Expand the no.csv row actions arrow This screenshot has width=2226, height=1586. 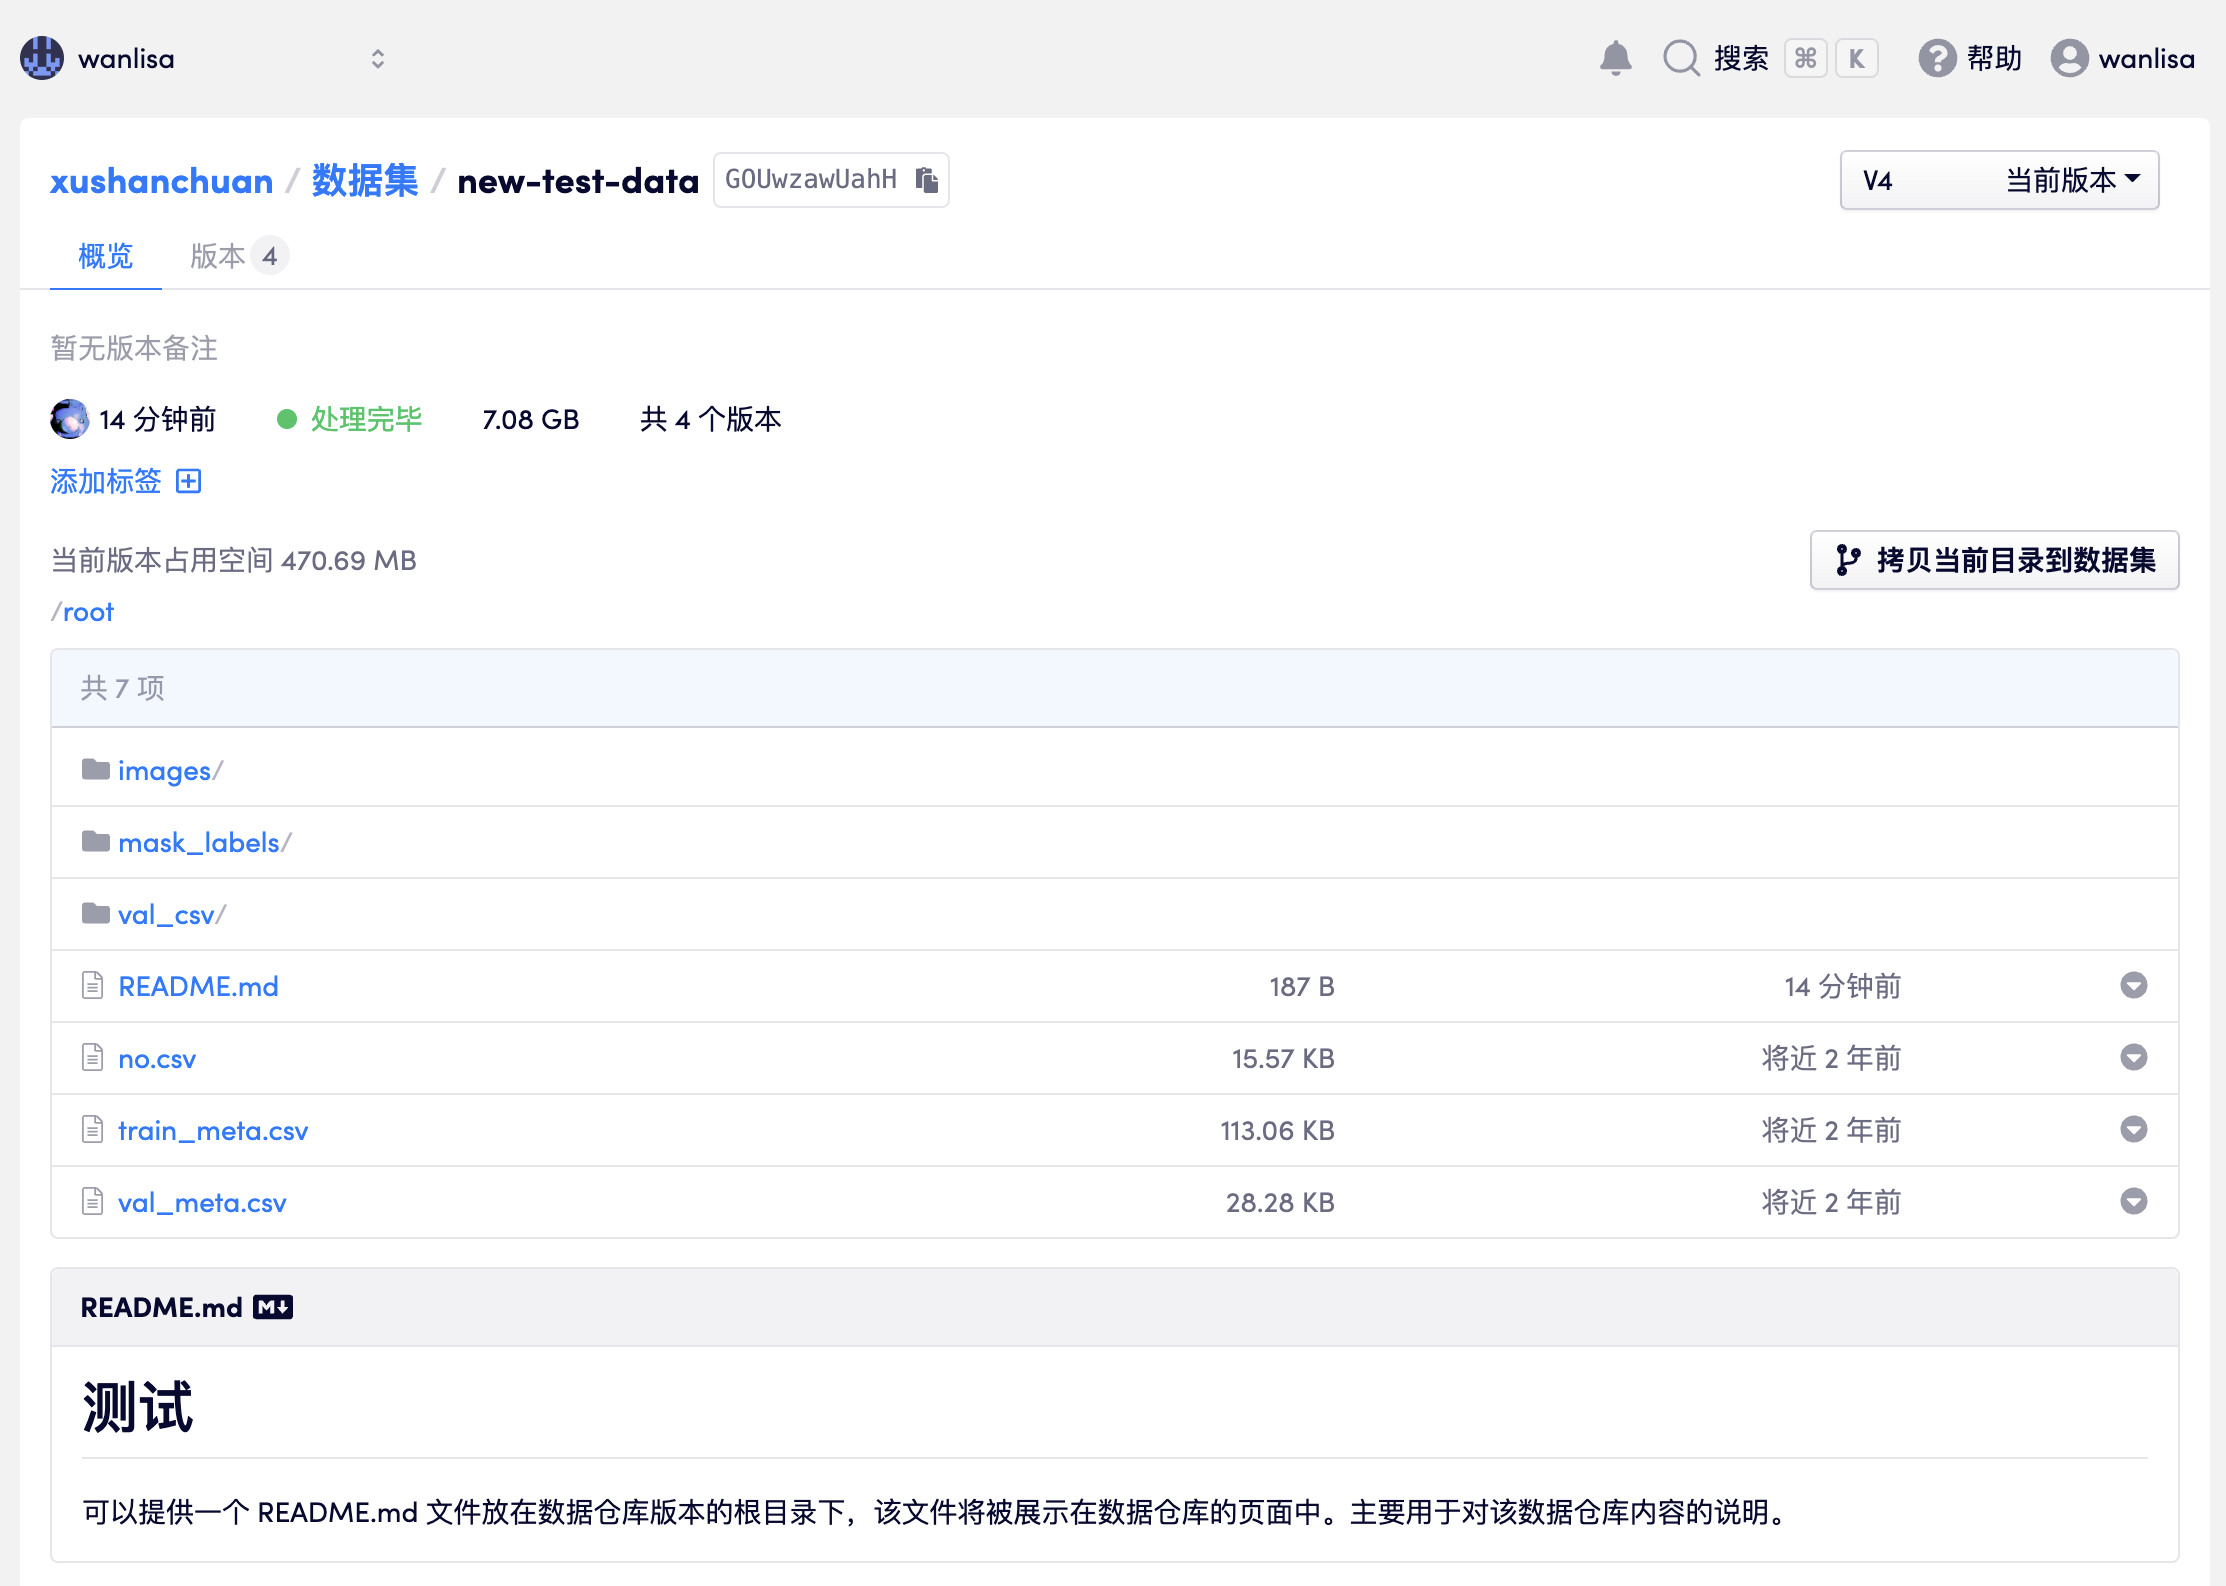[2133, 1058]
